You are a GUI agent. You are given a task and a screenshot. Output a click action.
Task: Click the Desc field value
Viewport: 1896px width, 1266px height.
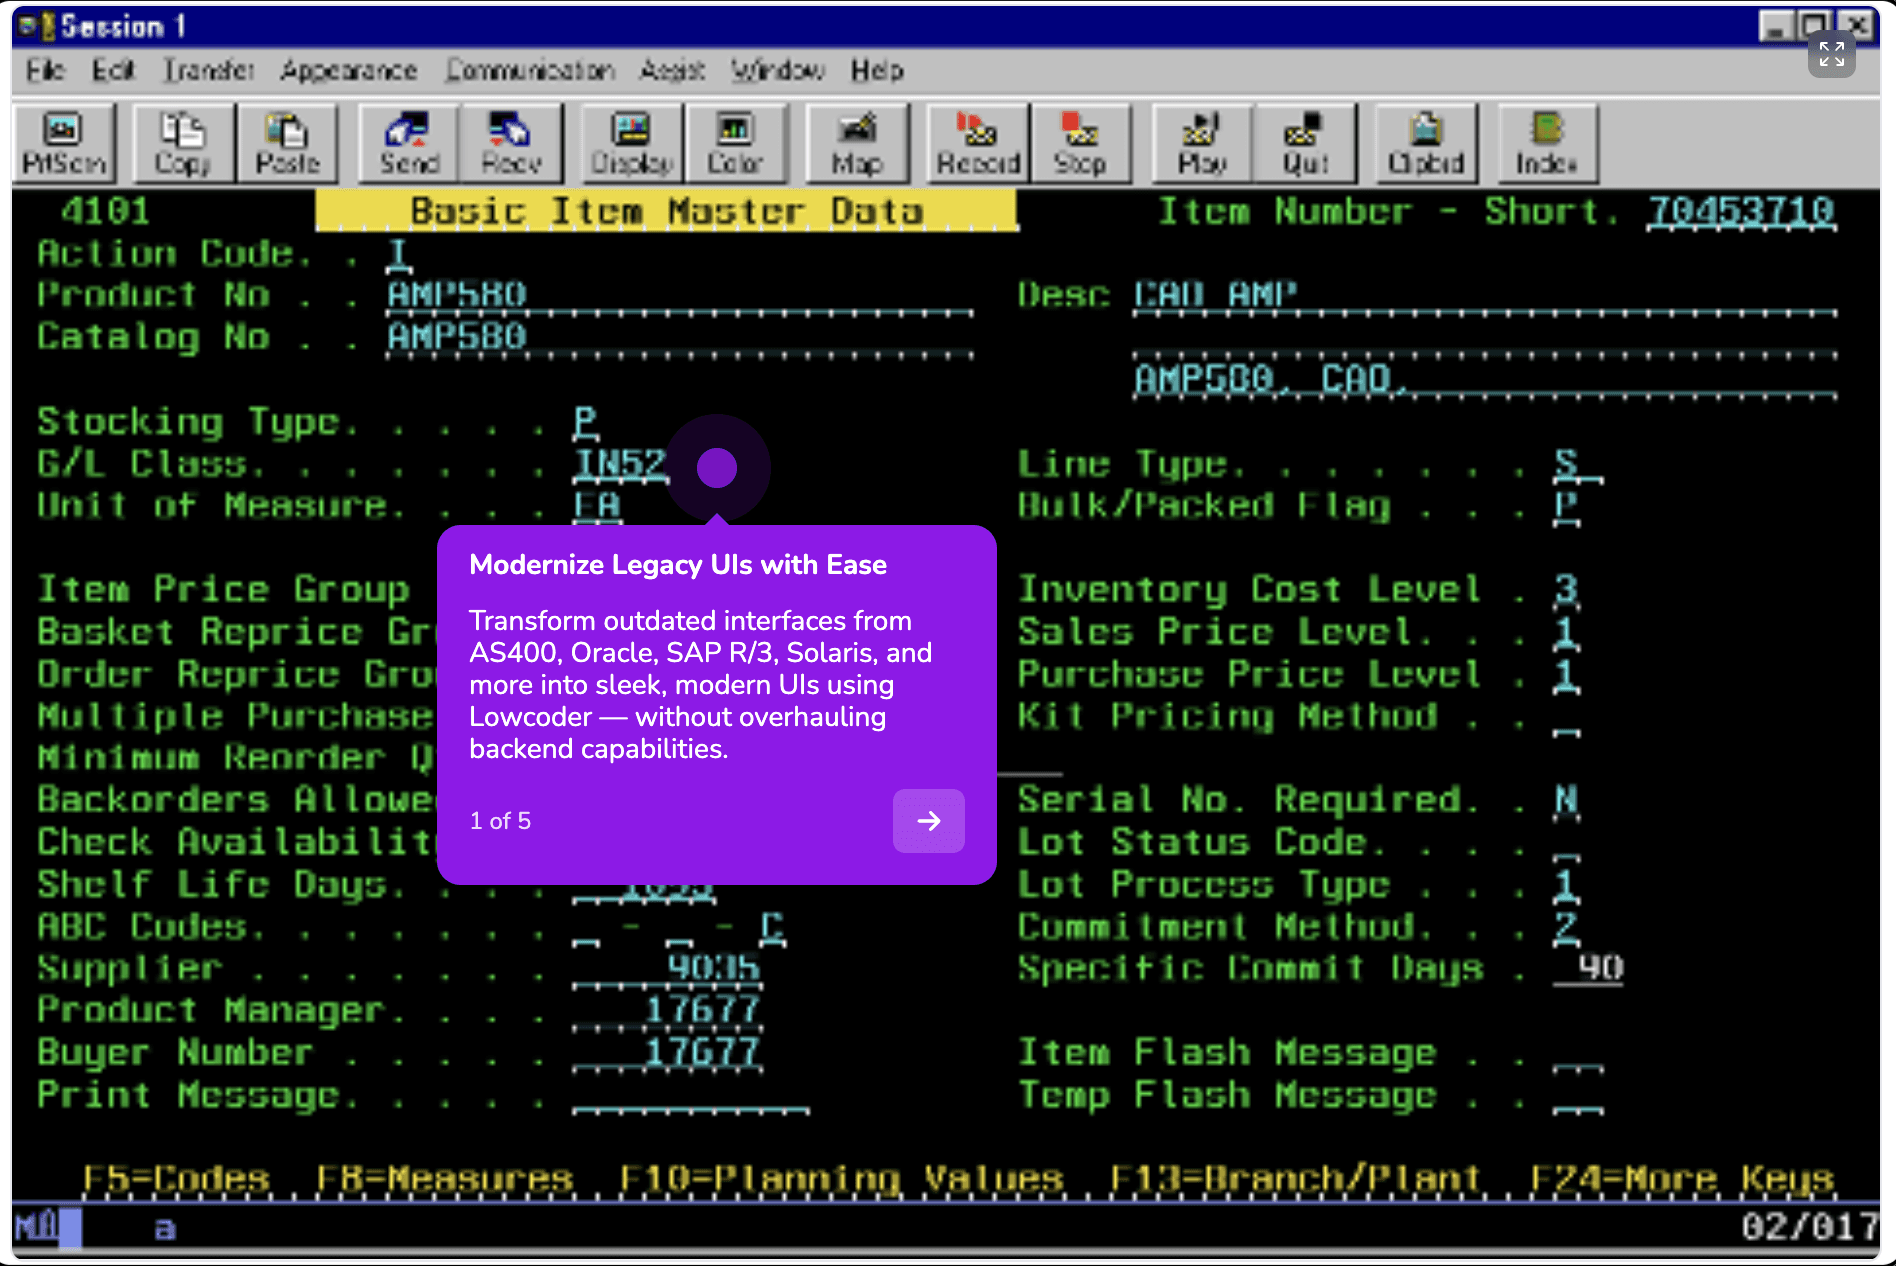click(x=1485, y=296)
